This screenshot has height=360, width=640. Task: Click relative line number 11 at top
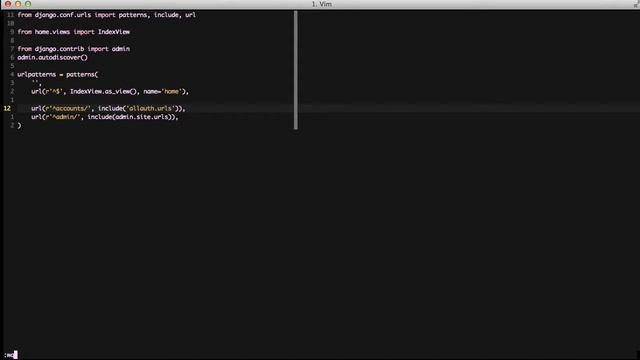point(10,15)
